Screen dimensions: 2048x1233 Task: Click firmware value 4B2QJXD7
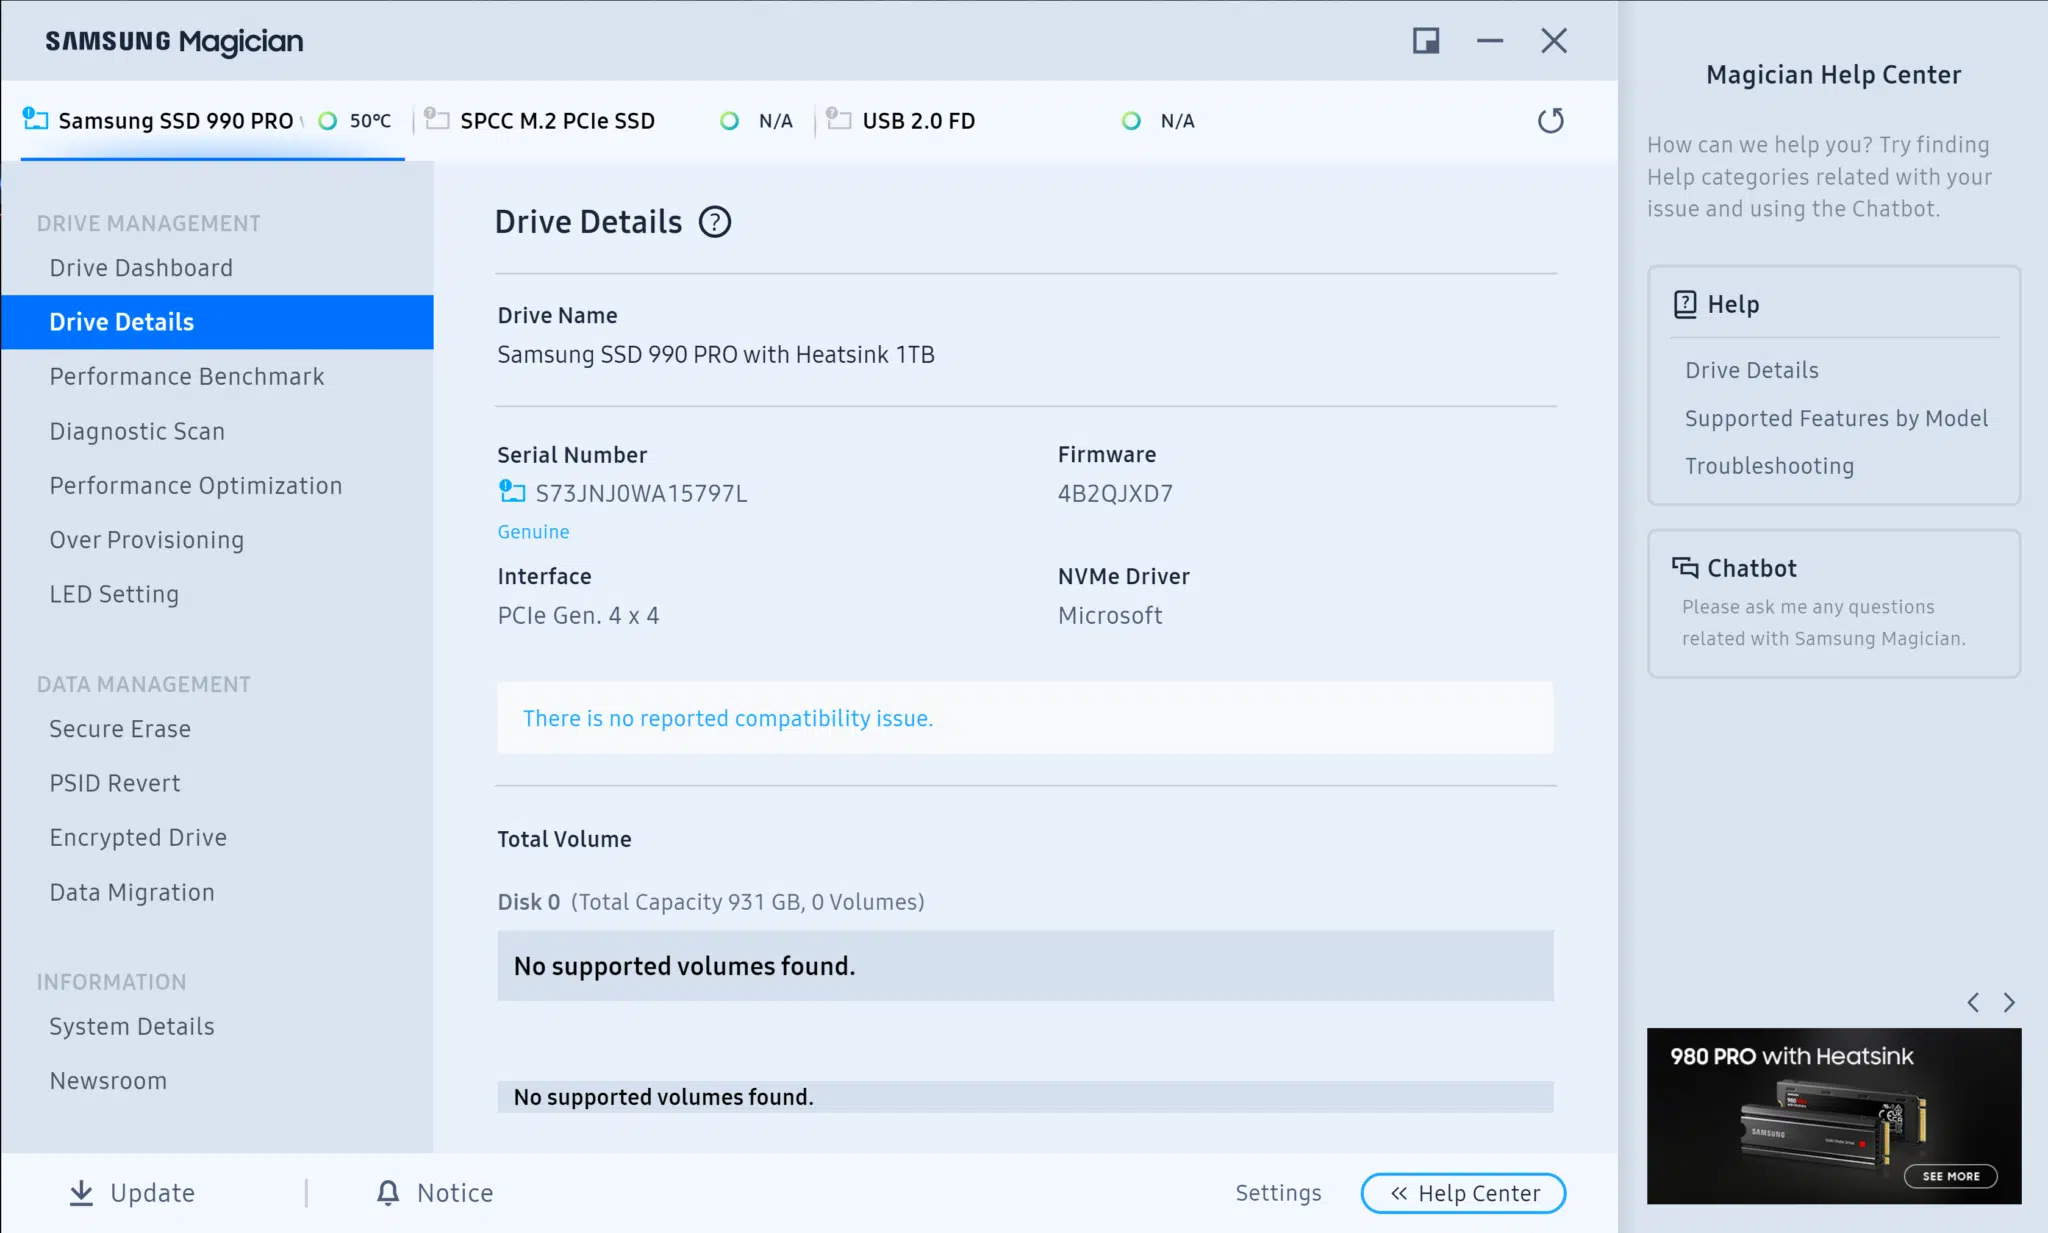pyautogui.click(x=1115, y=493)
